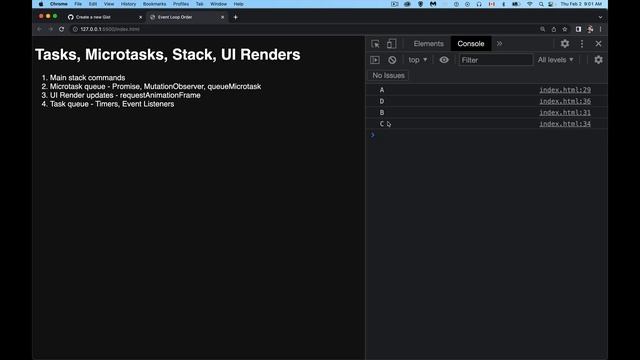Click list item UI Render updates
The width and height of the screenshot is (640, 360).
[125, 95]
